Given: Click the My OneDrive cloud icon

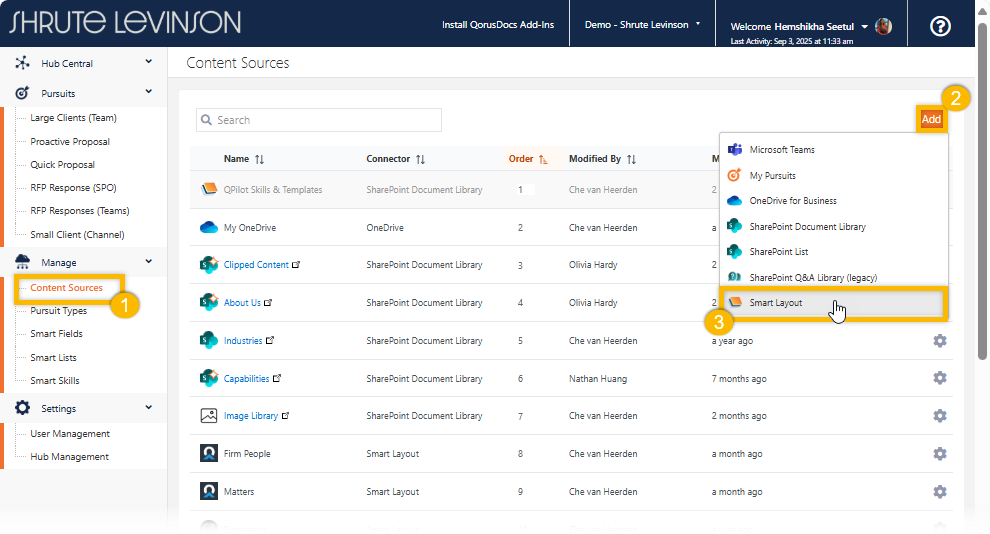Looking at the screenshot, I should (209, 228).
